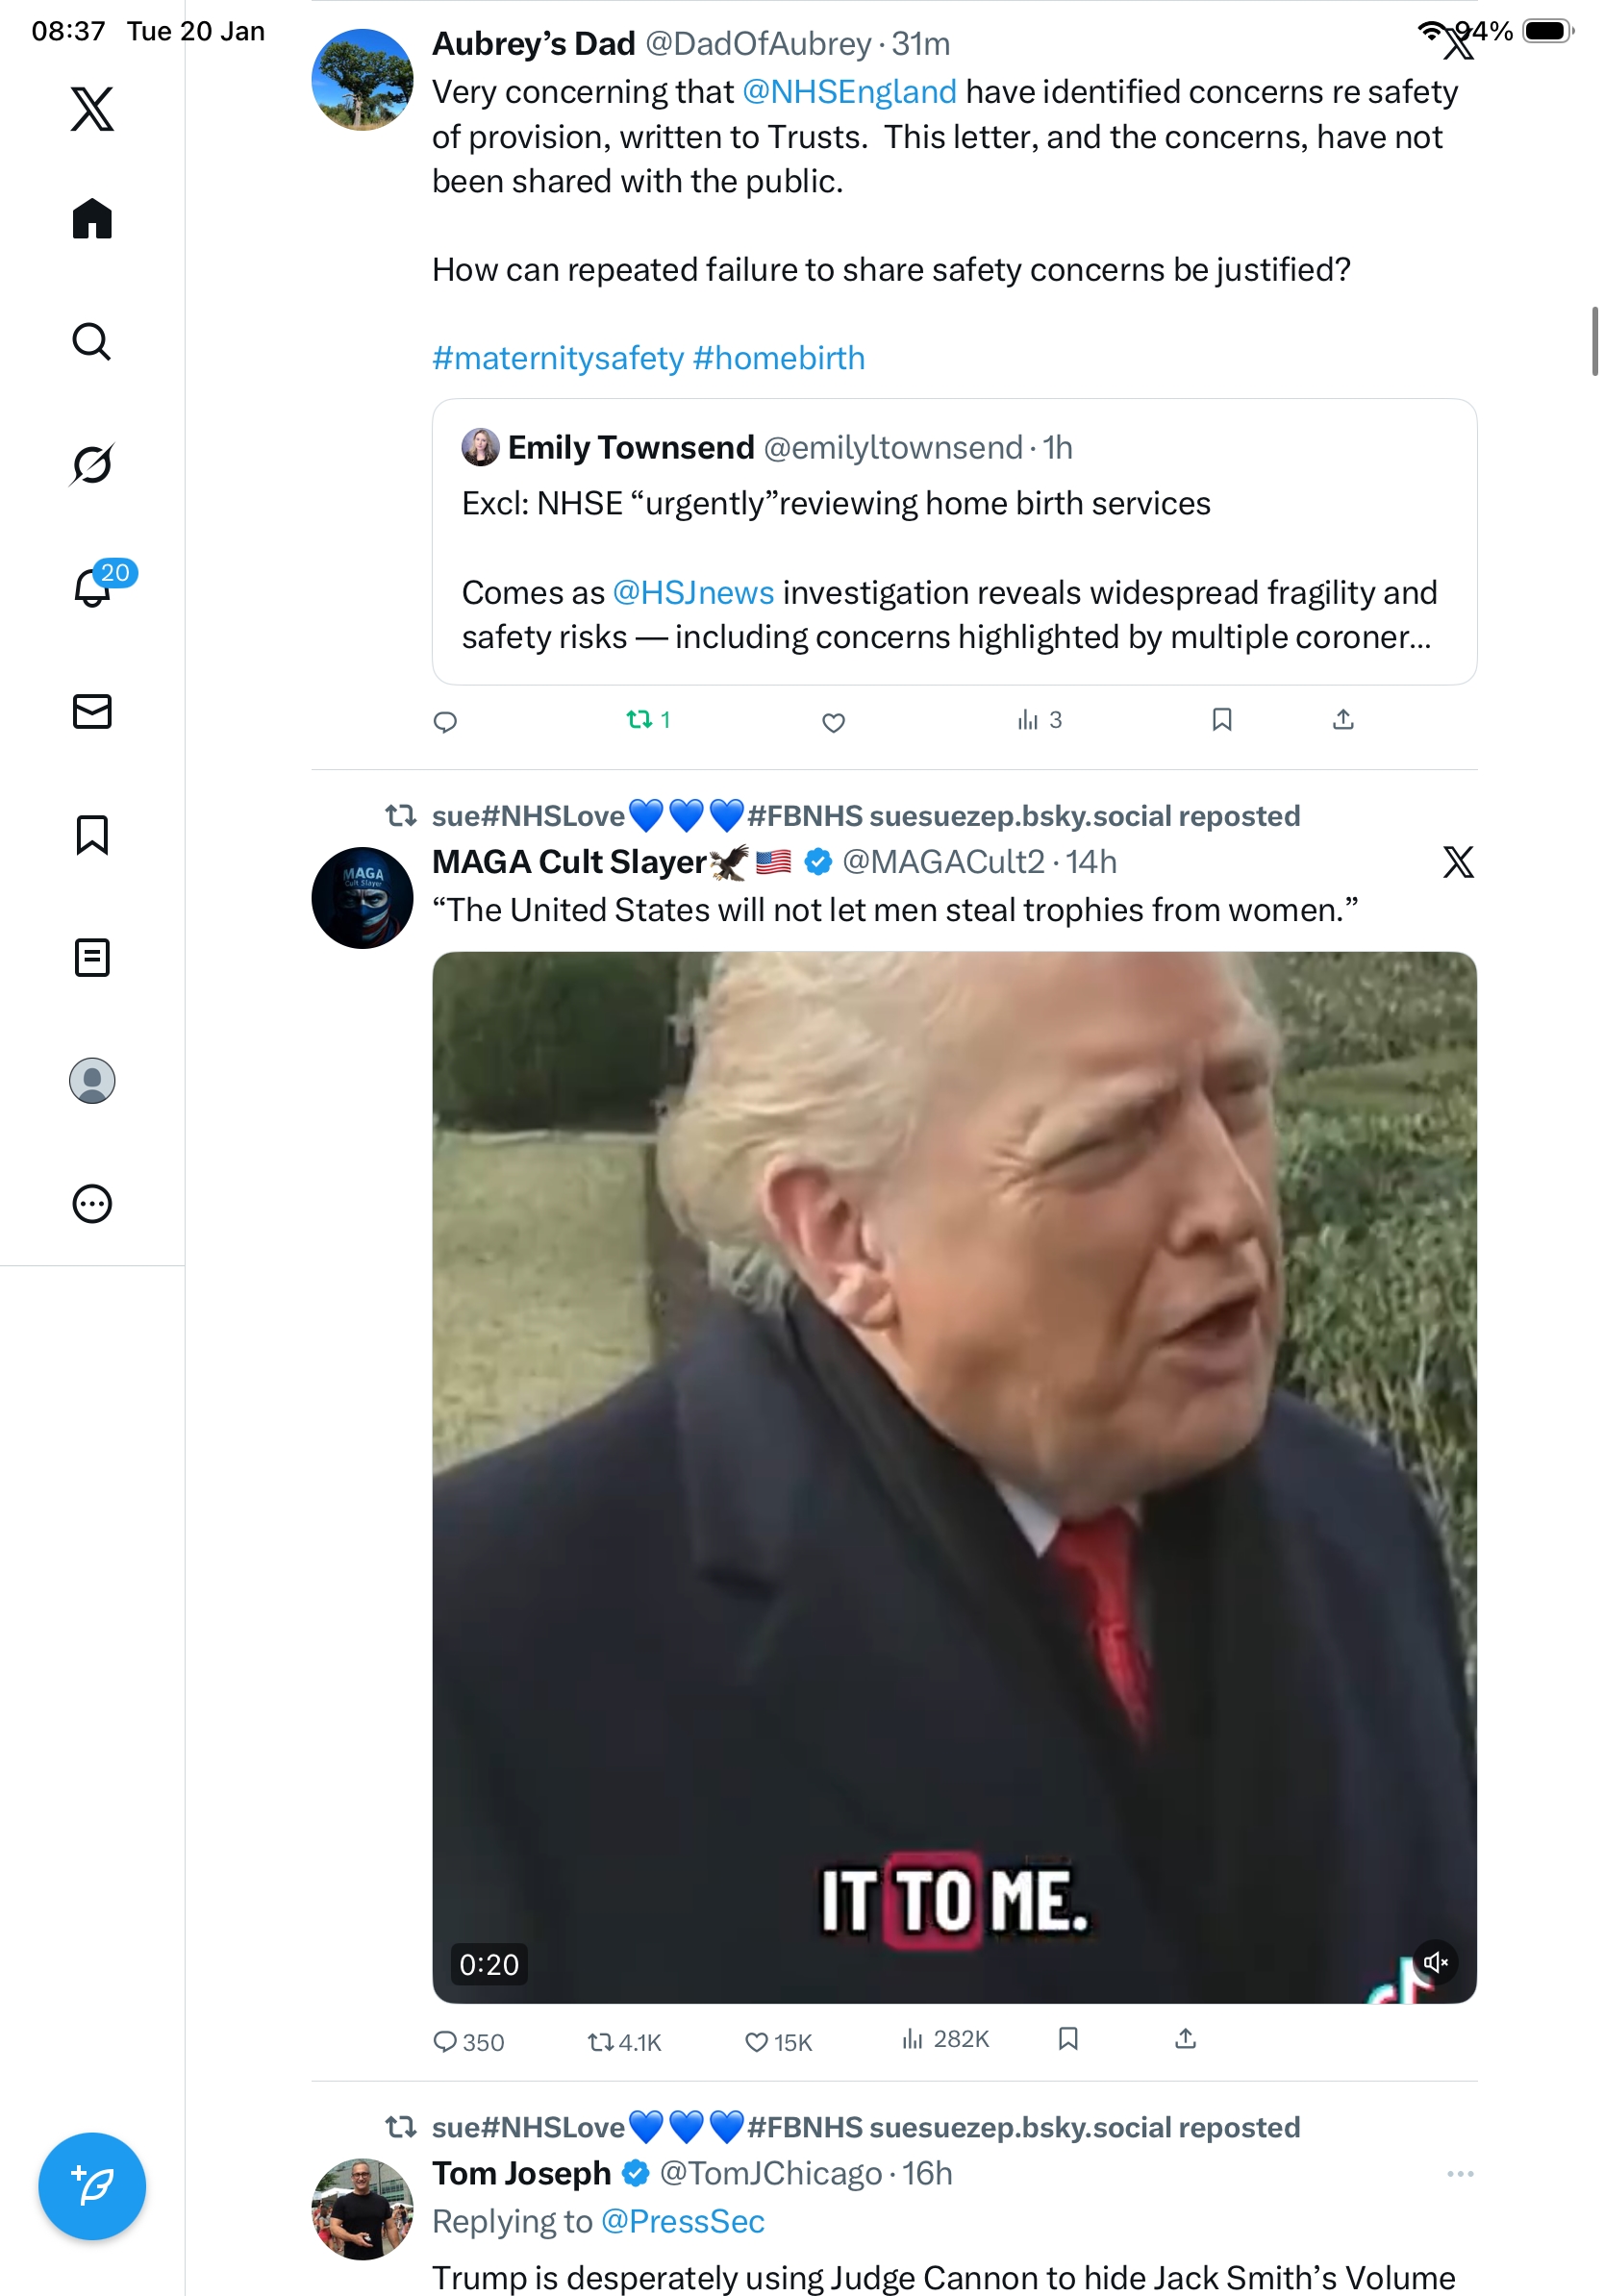The width and height of the screenshot is (1604, 2296).
Task: Open the @HSJnews mention link
Action: [693, 592]
